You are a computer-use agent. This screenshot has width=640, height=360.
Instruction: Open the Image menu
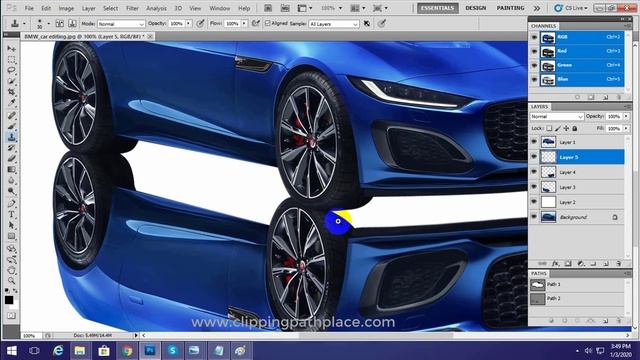66,8
